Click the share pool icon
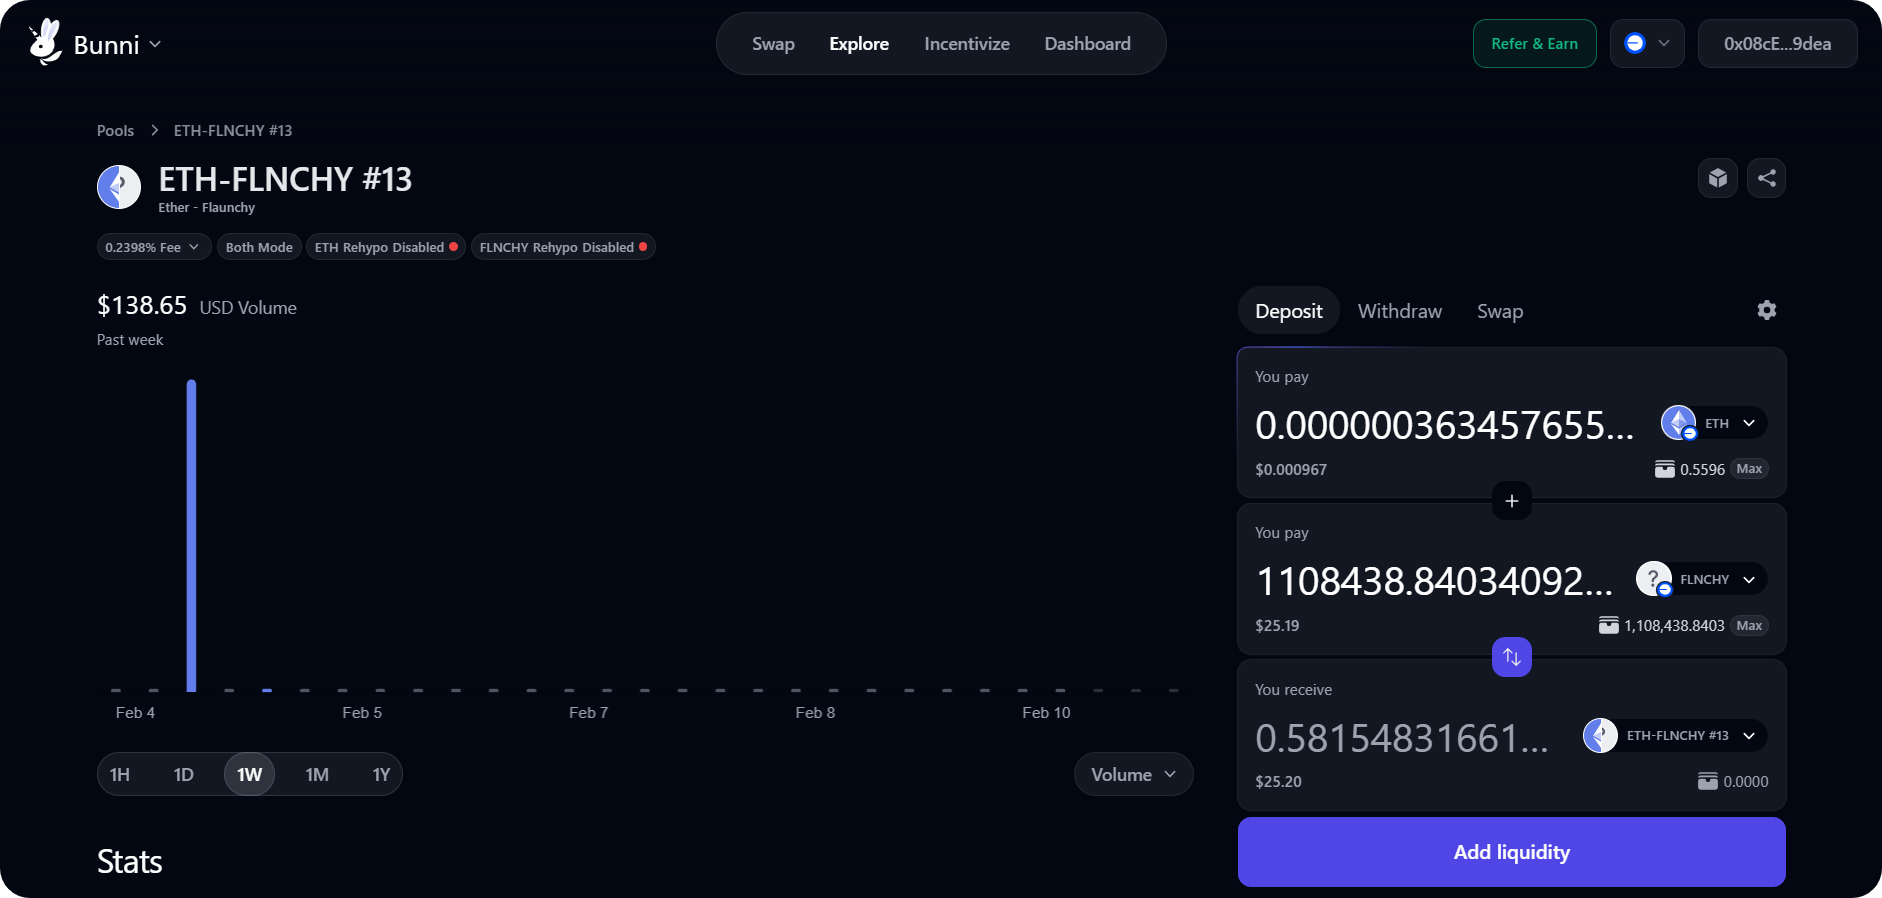Image resolution: width=1882 pixels, height=898 pixels. point(1766,178)
